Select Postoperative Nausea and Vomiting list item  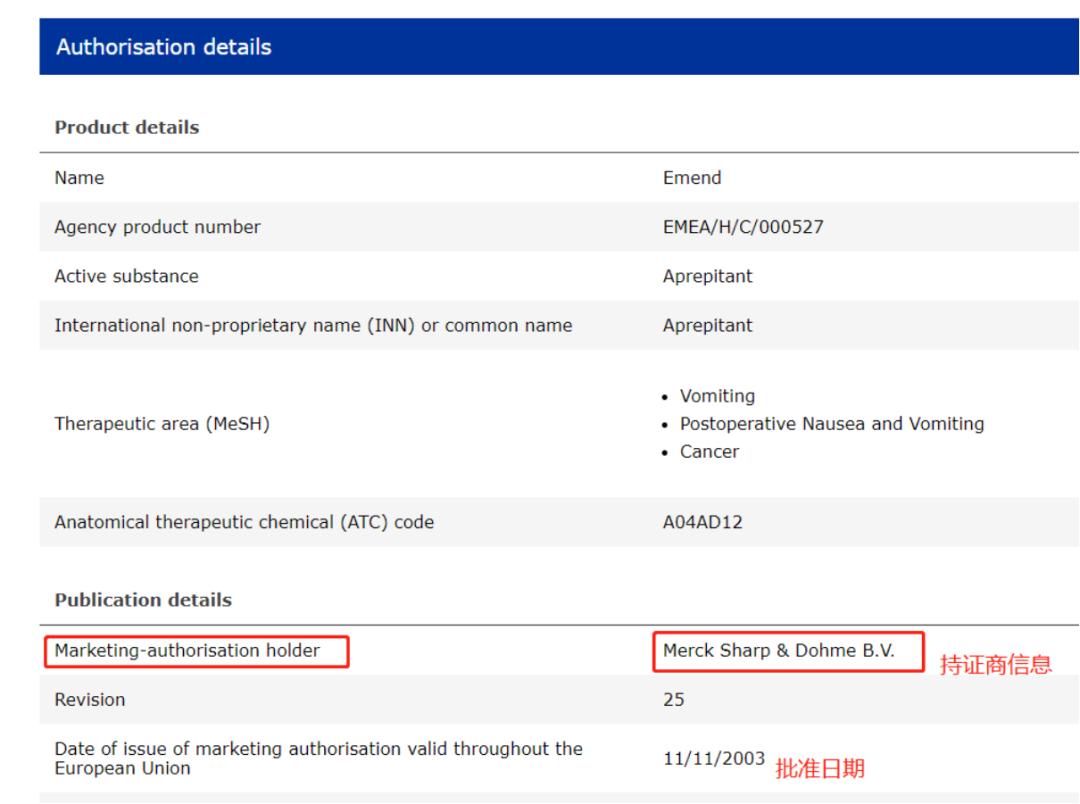point(831,424)
